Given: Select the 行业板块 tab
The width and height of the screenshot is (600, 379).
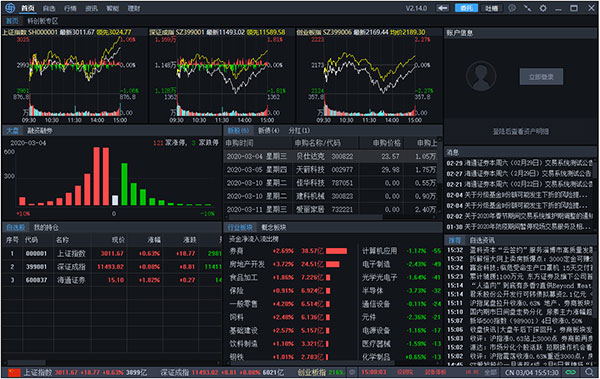Looking at the screenshot, I should coord(240,227).
